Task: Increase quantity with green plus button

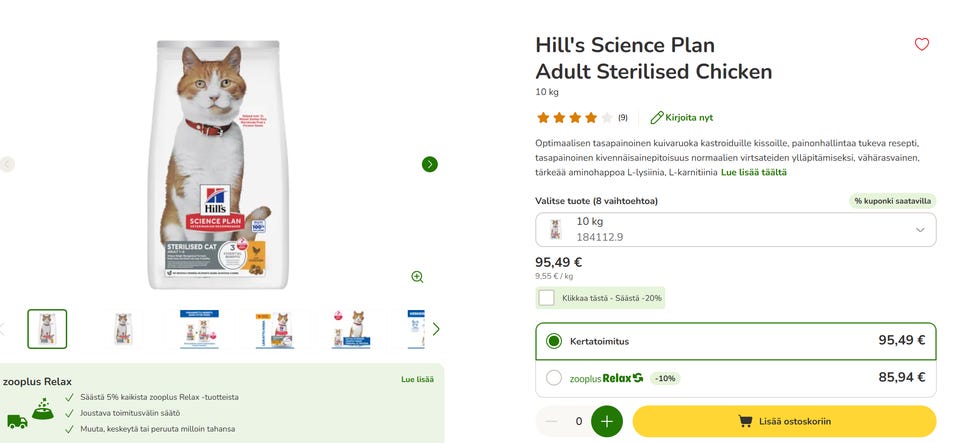Action: [x=607, y=421]
